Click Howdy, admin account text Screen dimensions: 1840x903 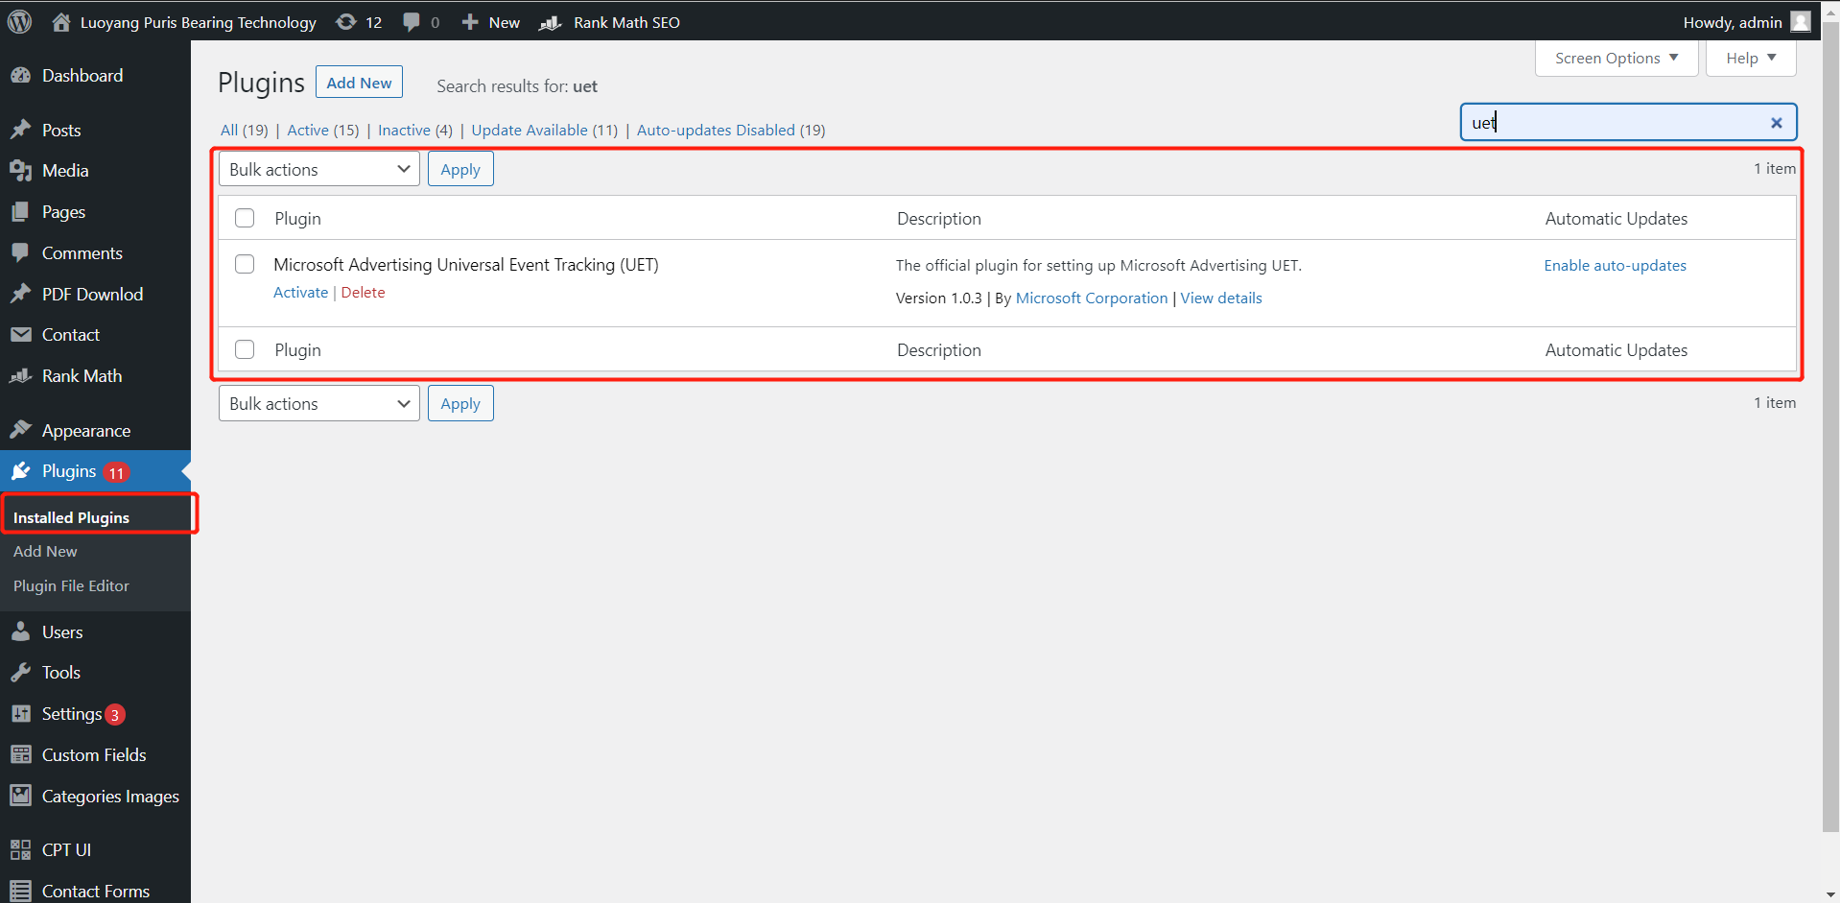tap(1732, 22)
